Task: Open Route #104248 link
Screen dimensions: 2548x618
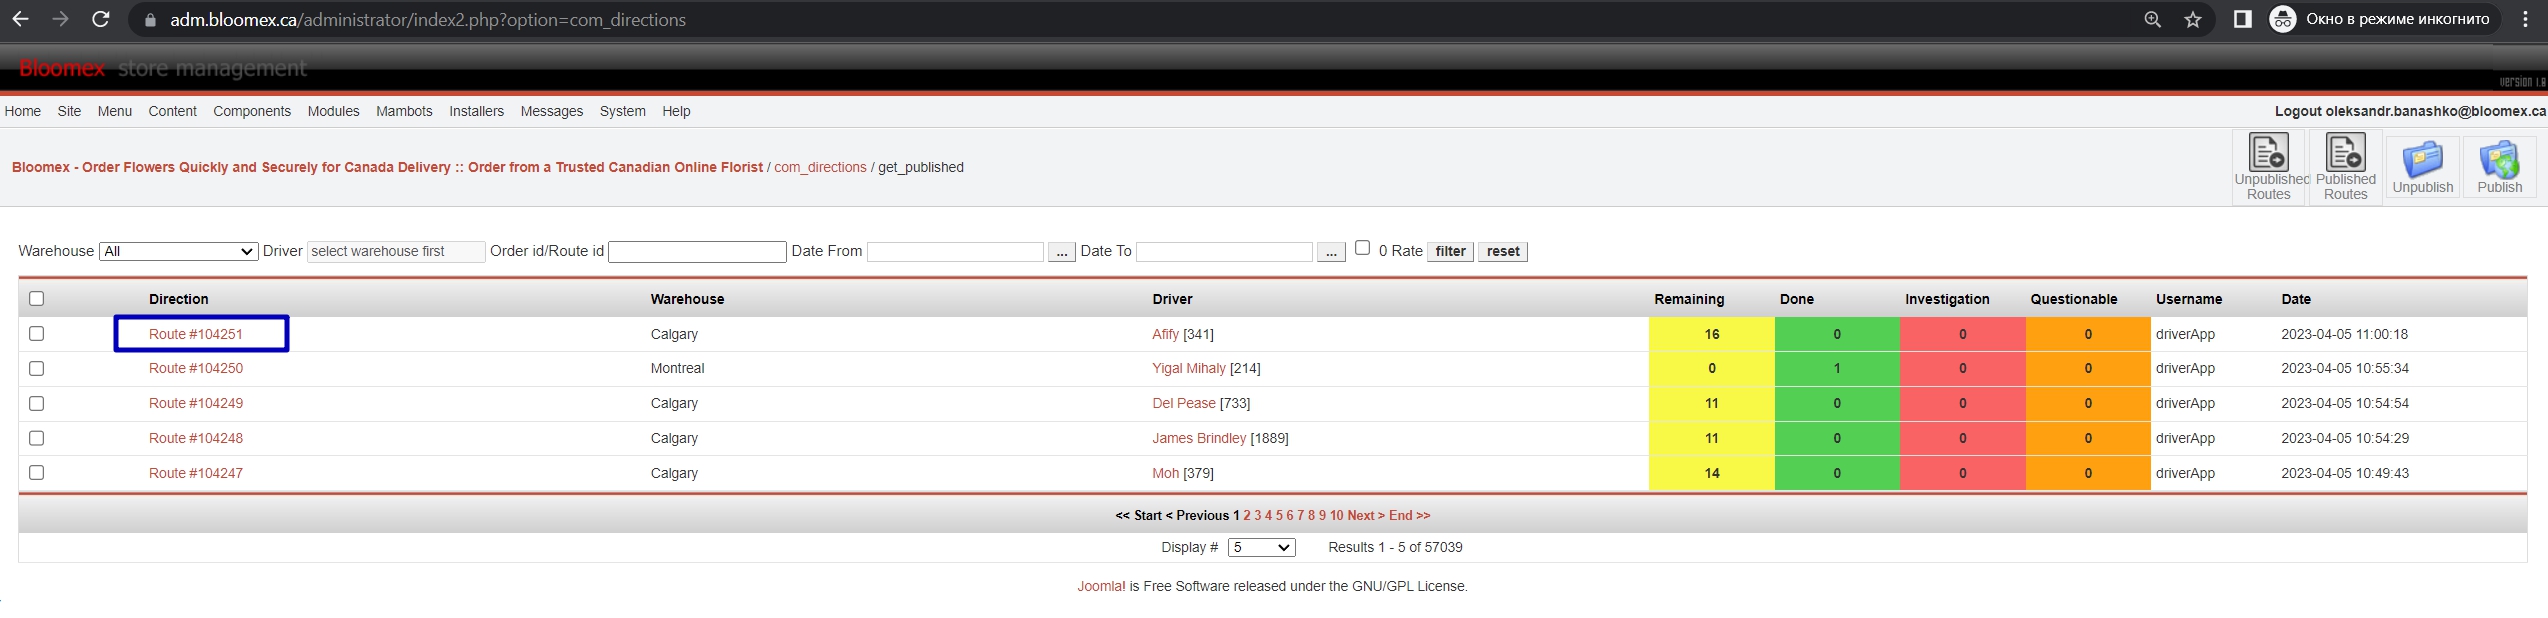Action: [196, 438]
